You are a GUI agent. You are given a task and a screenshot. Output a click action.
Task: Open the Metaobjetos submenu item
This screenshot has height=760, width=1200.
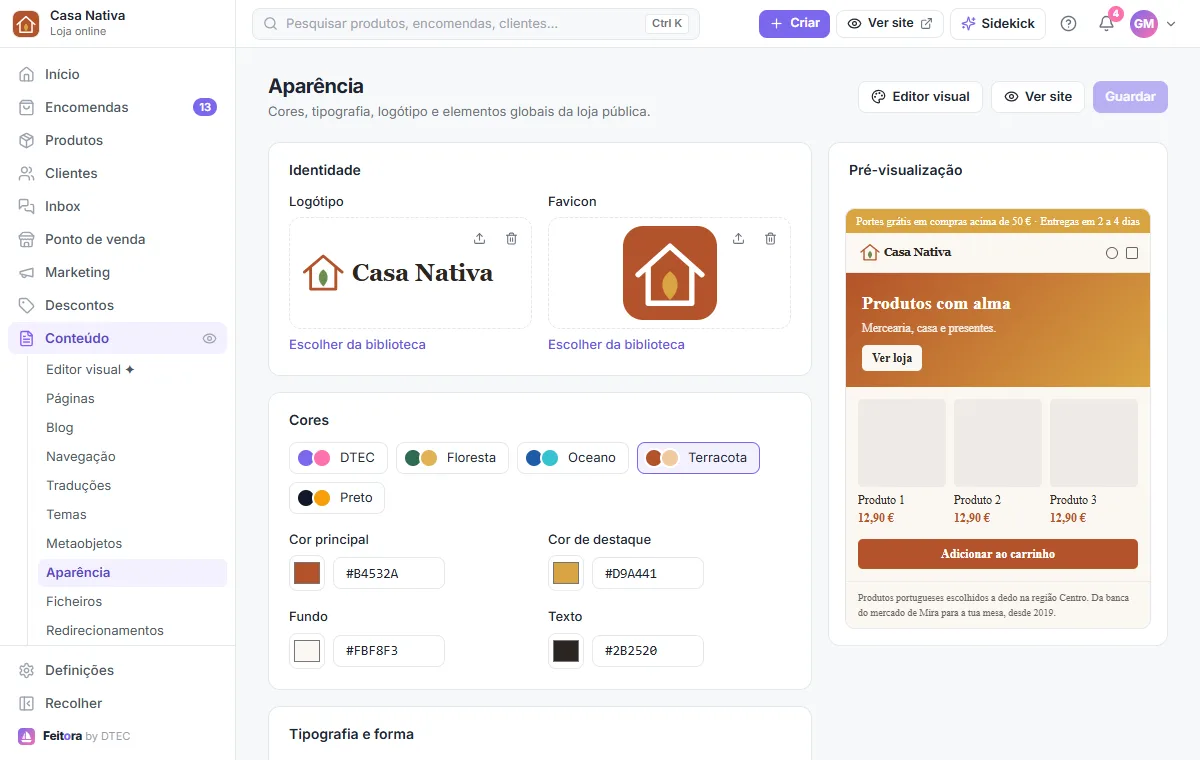click(132, 543)
